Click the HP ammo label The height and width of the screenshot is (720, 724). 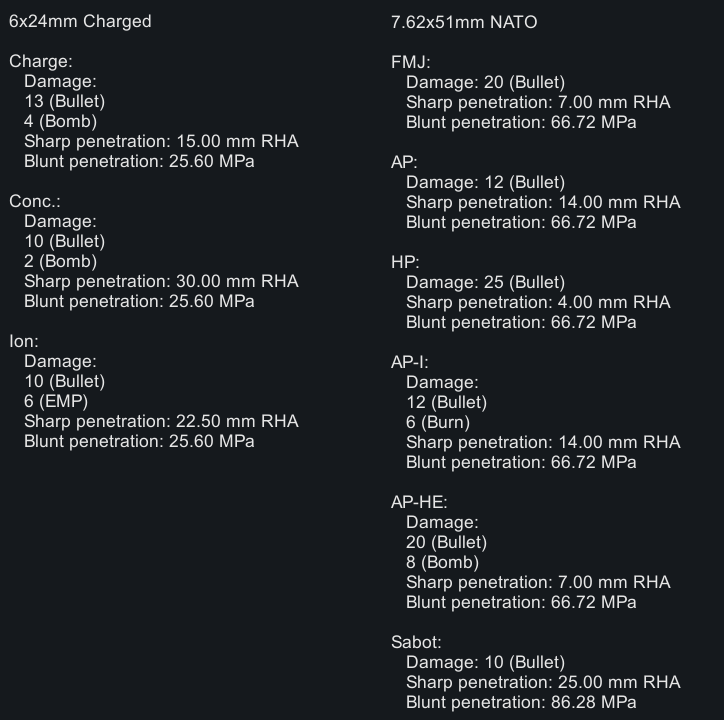point(405,262)
